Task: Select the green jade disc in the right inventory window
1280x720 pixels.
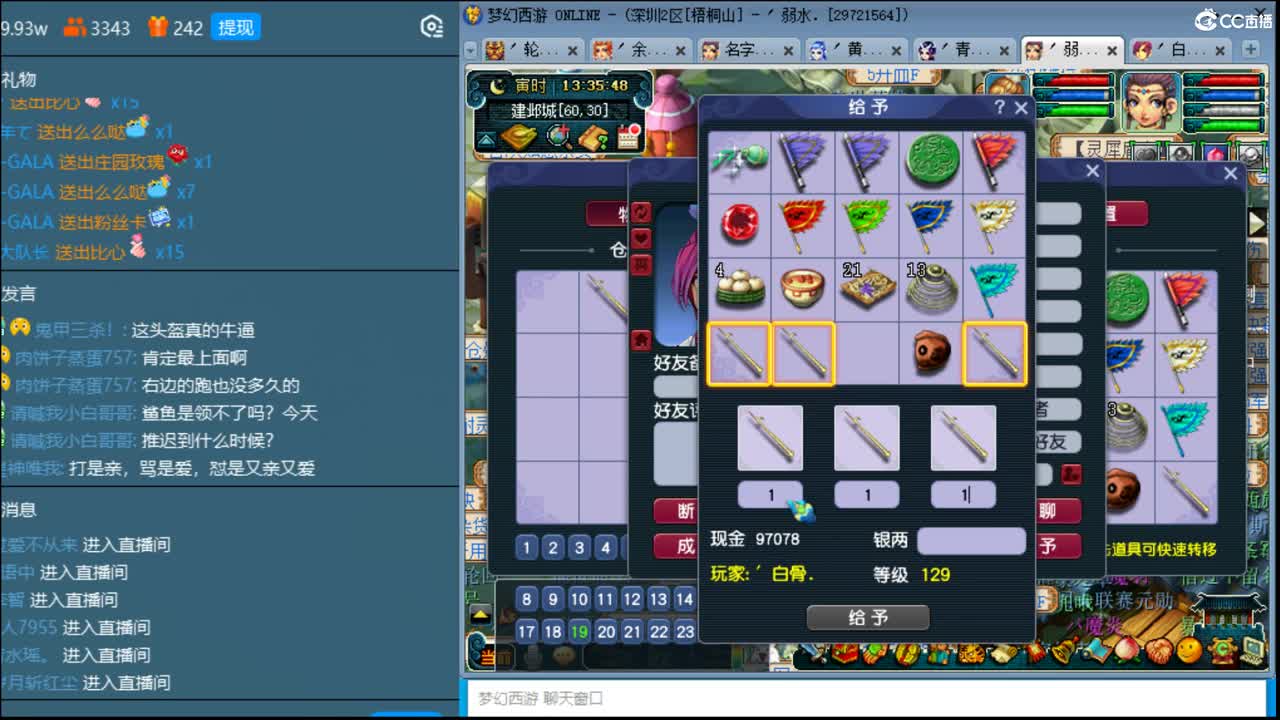Action: [1128, 300]
